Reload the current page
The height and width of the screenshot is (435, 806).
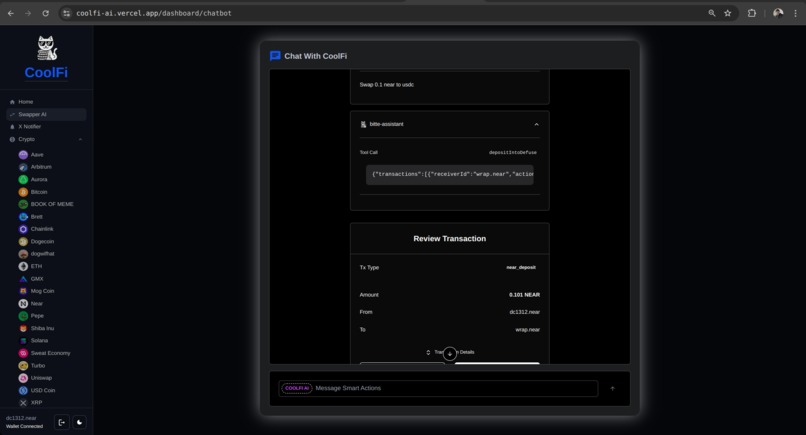point(45,13)
